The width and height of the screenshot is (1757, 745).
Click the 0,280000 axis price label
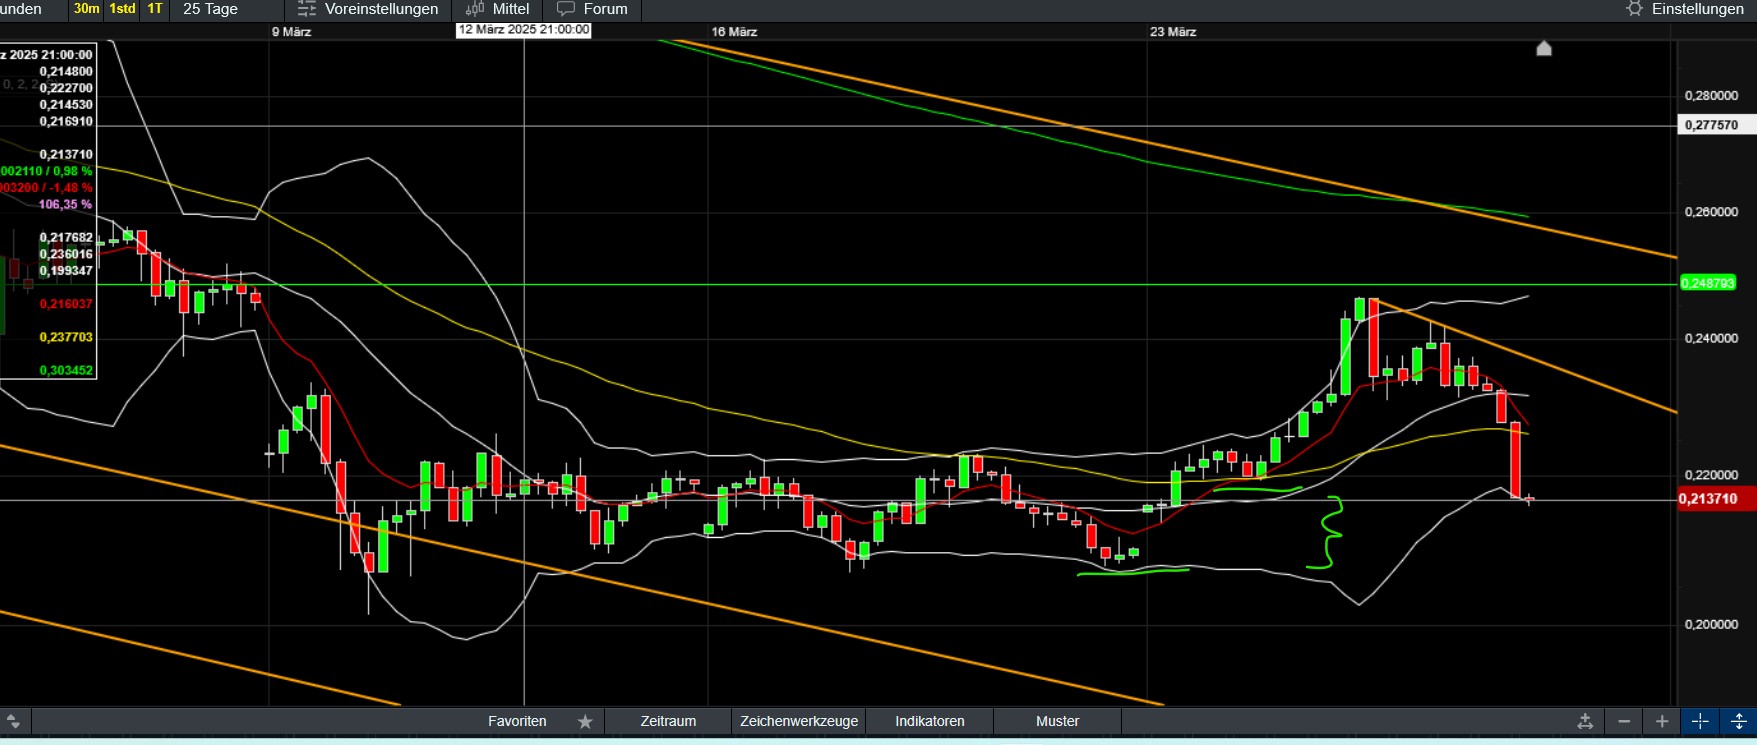(1712, 96)
